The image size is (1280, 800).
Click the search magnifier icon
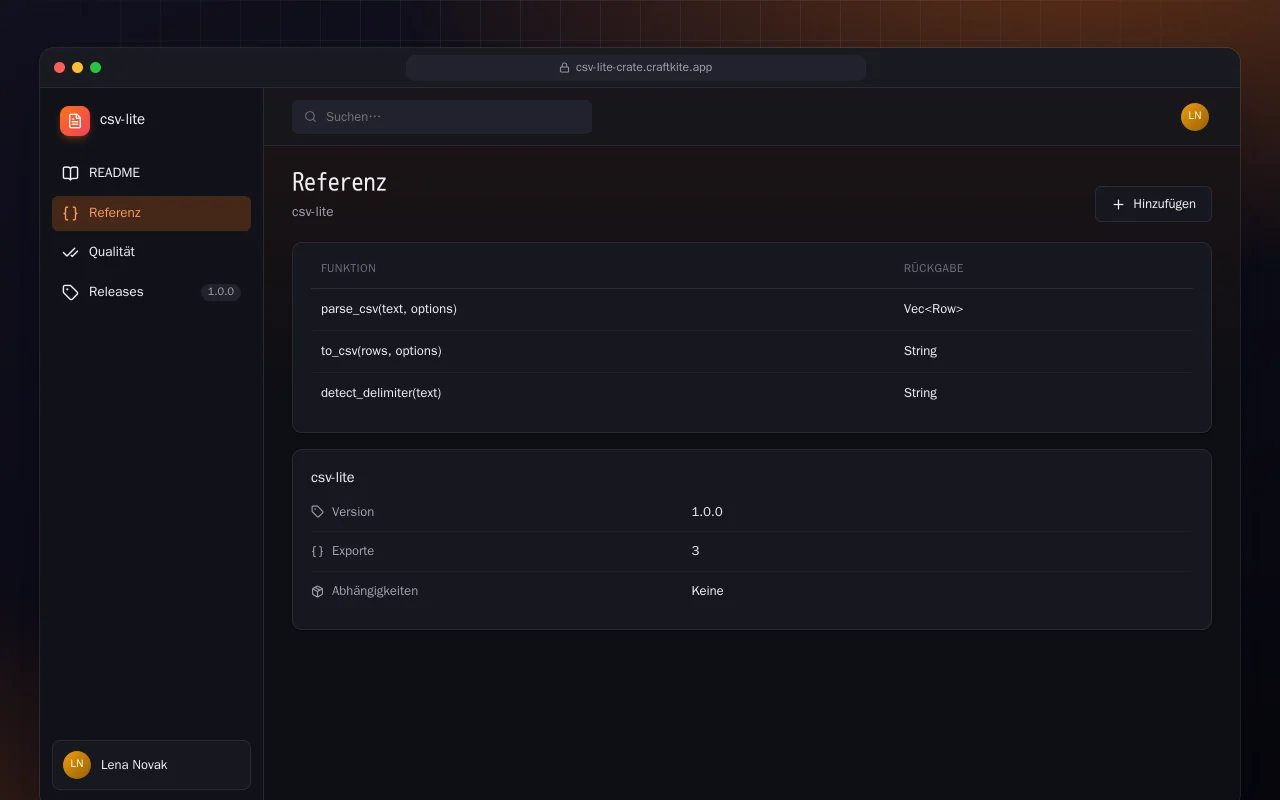(311, 117)
